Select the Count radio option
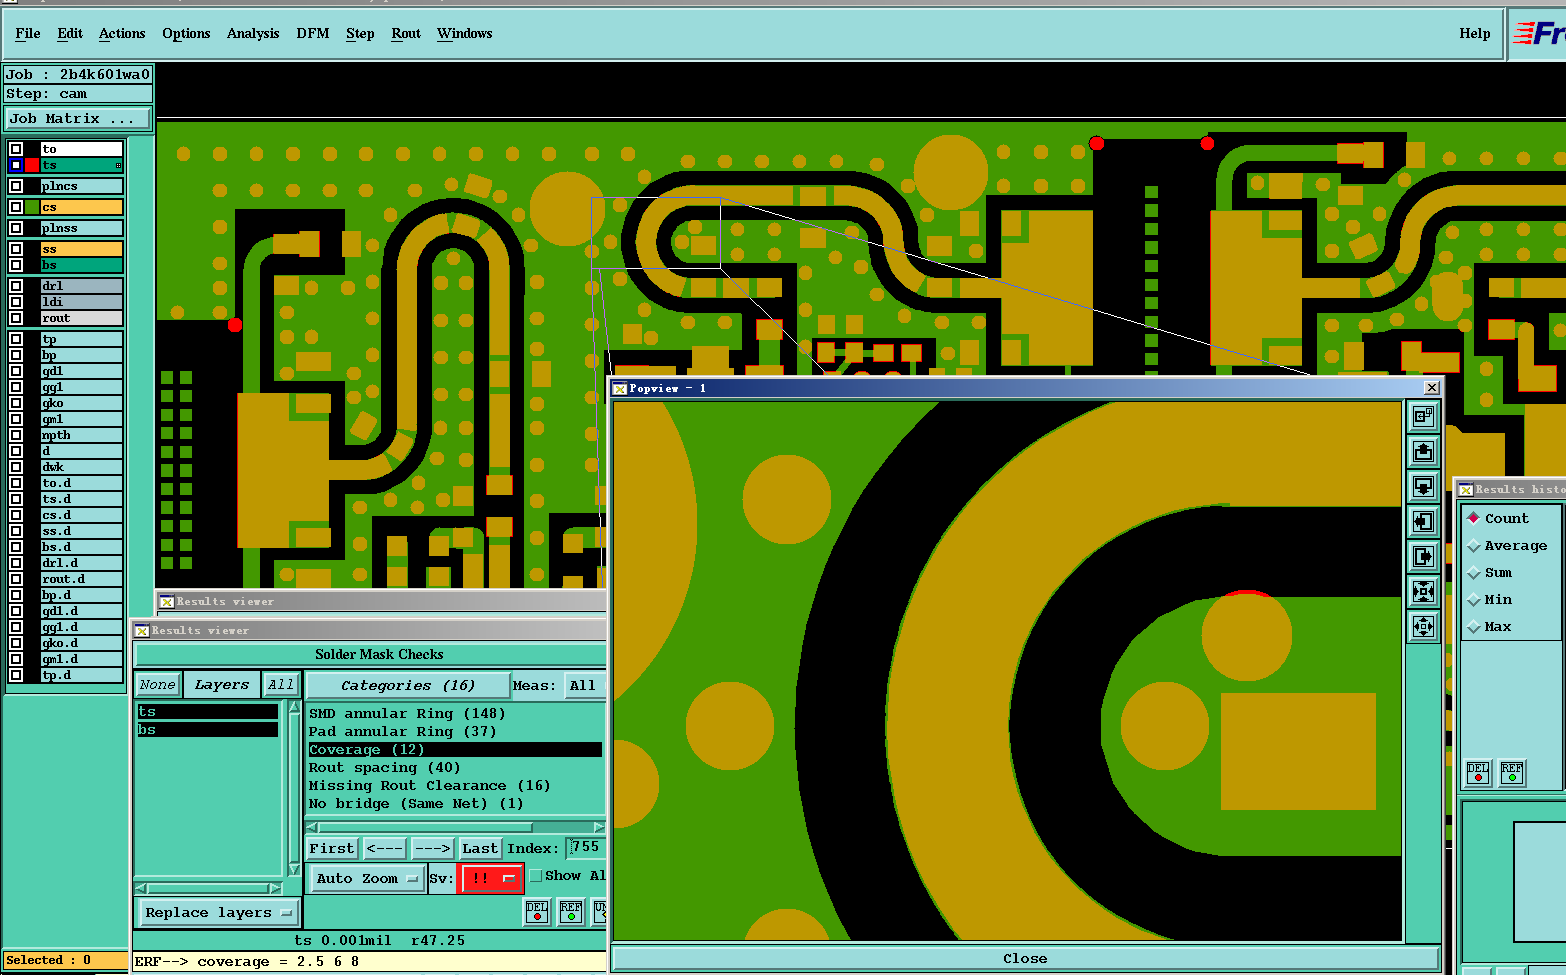1566x975 pixels. point(1473,518)
